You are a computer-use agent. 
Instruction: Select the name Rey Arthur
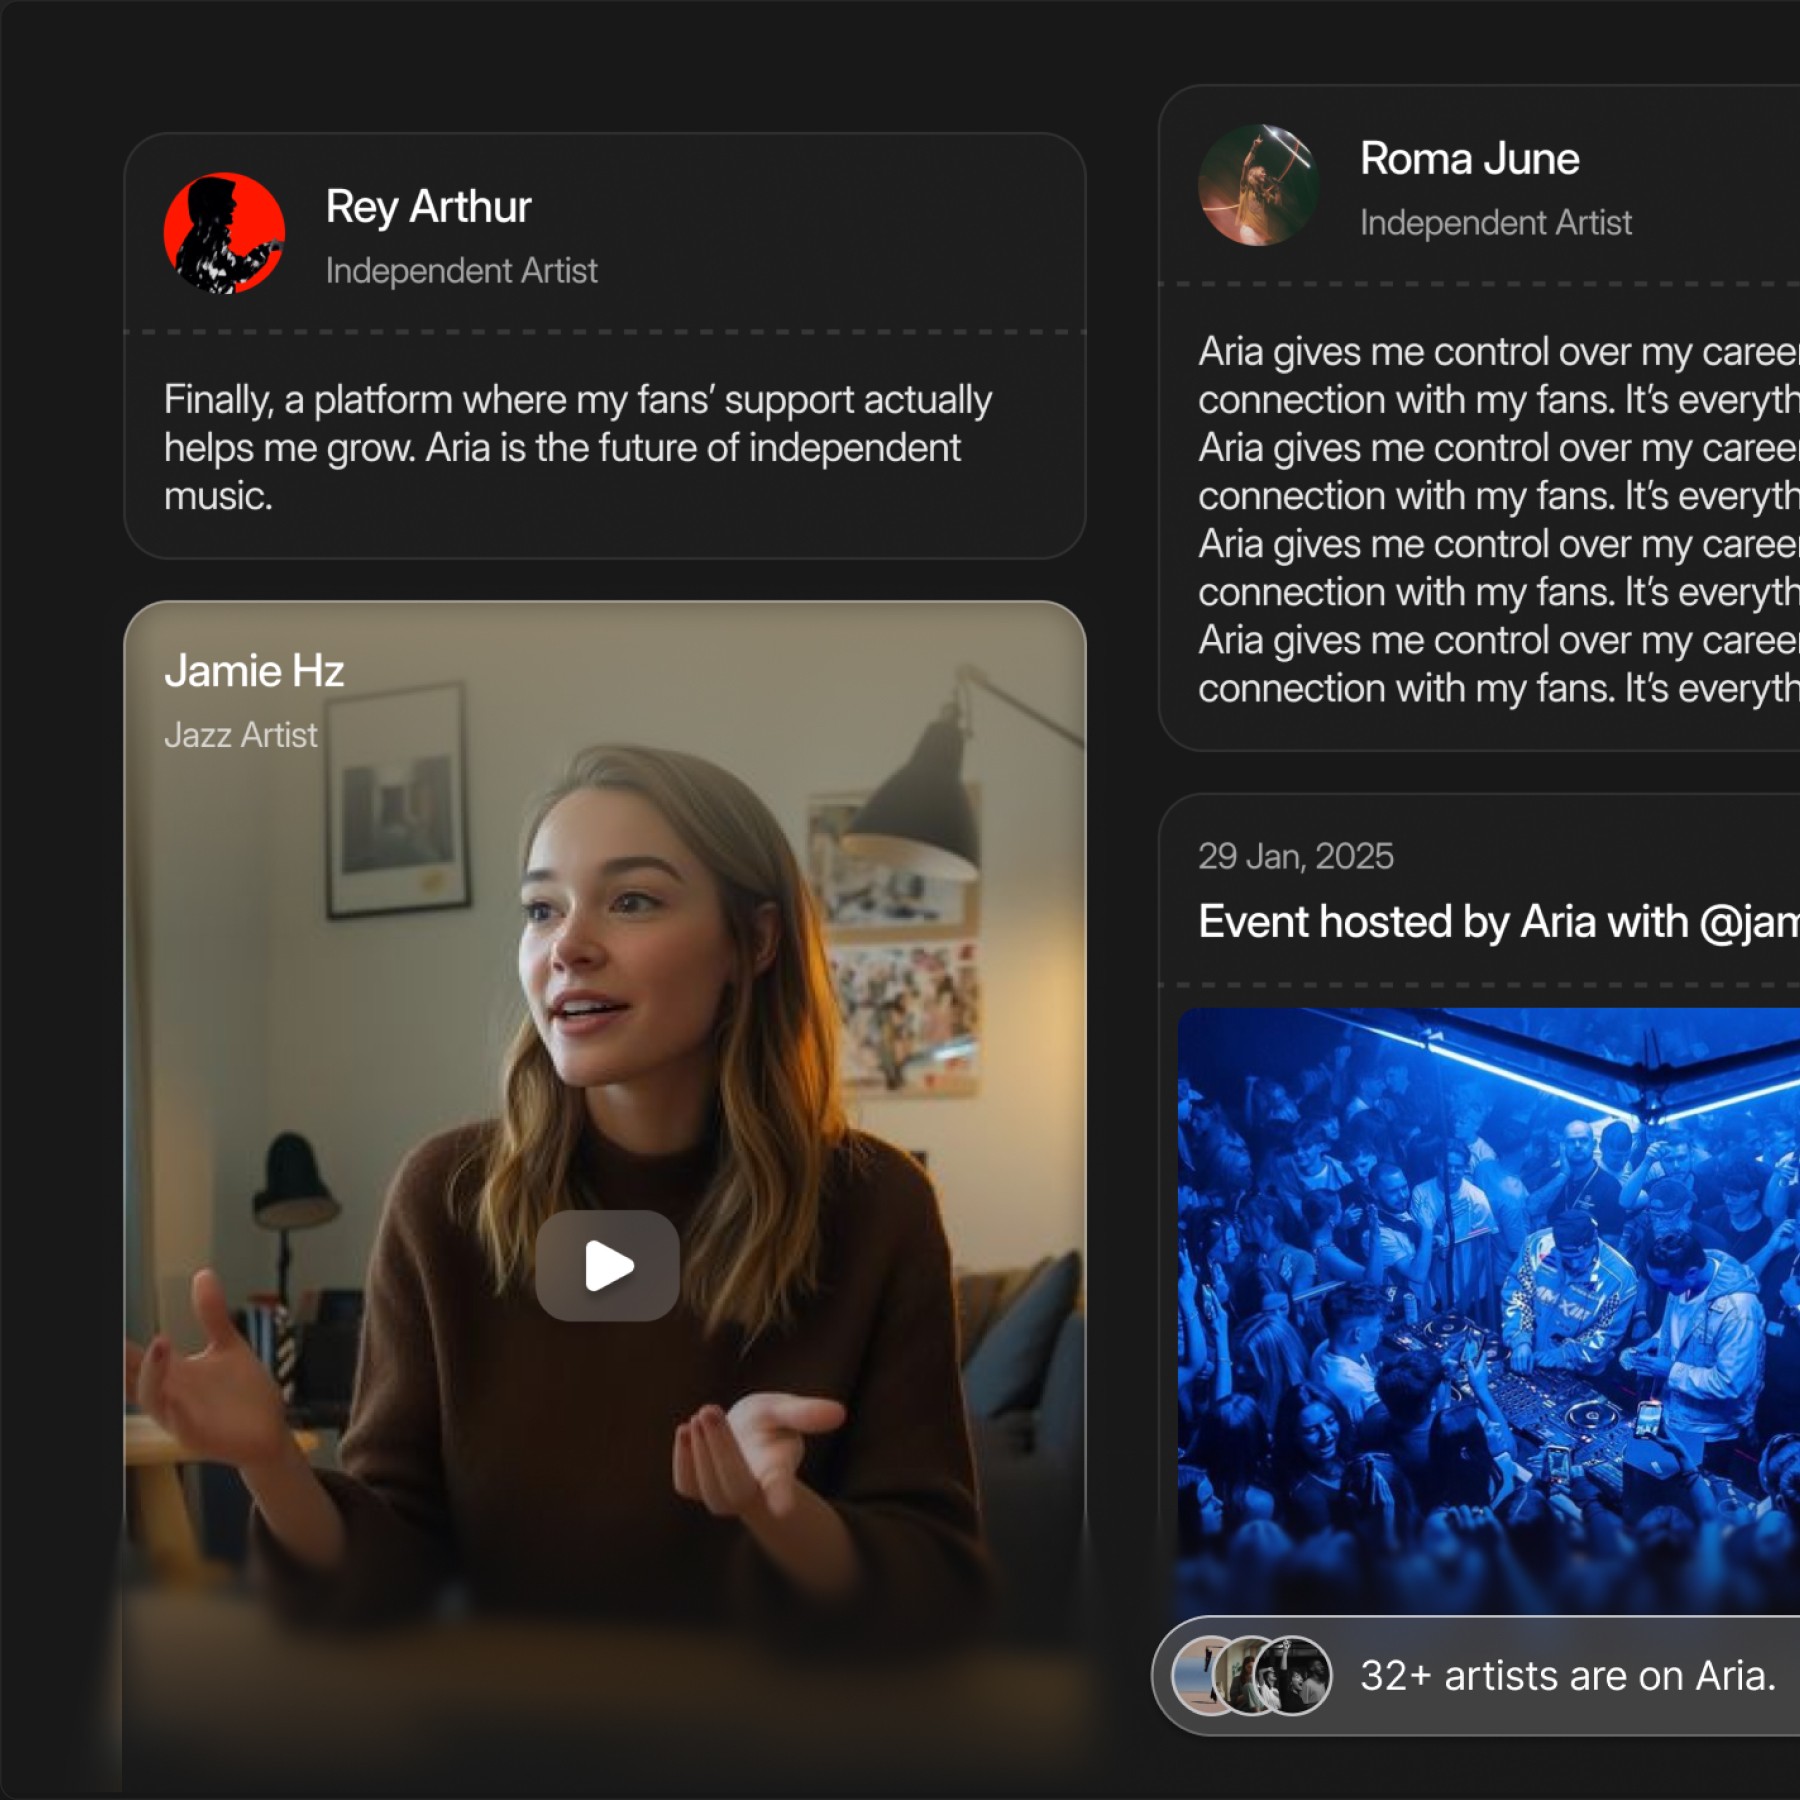428,207
